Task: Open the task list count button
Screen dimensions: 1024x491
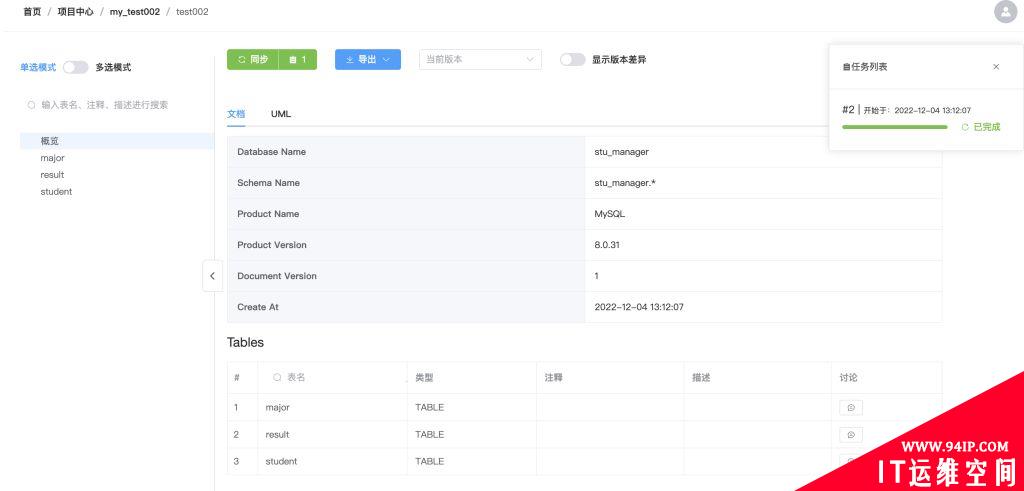Action: [x=298, y=59]
